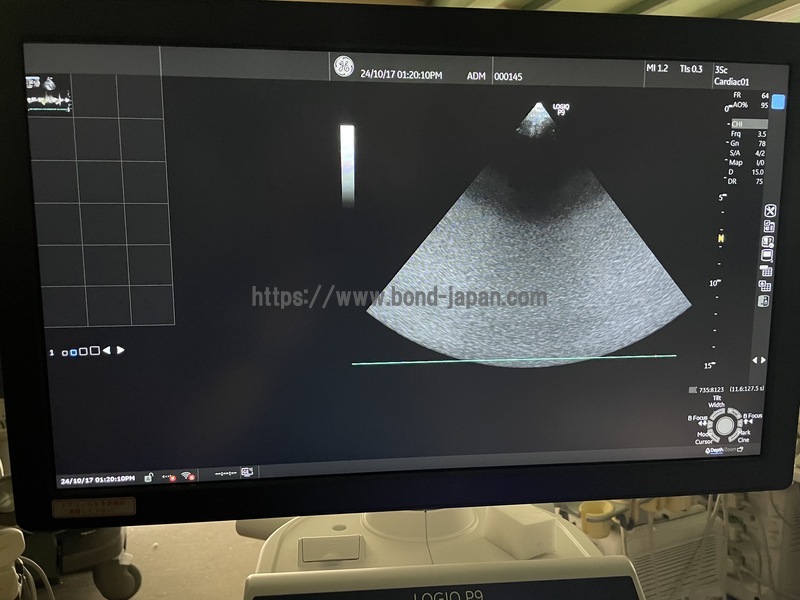
Task: Go to next clipboard page with right arrow
Action: 121,351
